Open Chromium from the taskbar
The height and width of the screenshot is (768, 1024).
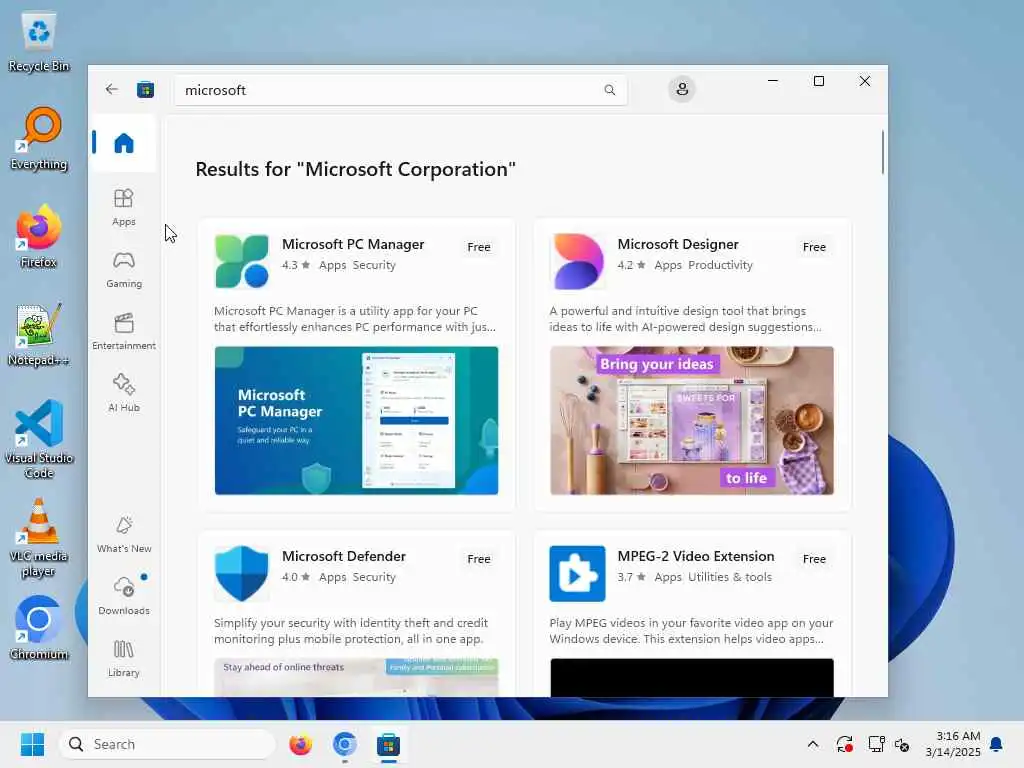pyautogui.click(x=344, y=744)
